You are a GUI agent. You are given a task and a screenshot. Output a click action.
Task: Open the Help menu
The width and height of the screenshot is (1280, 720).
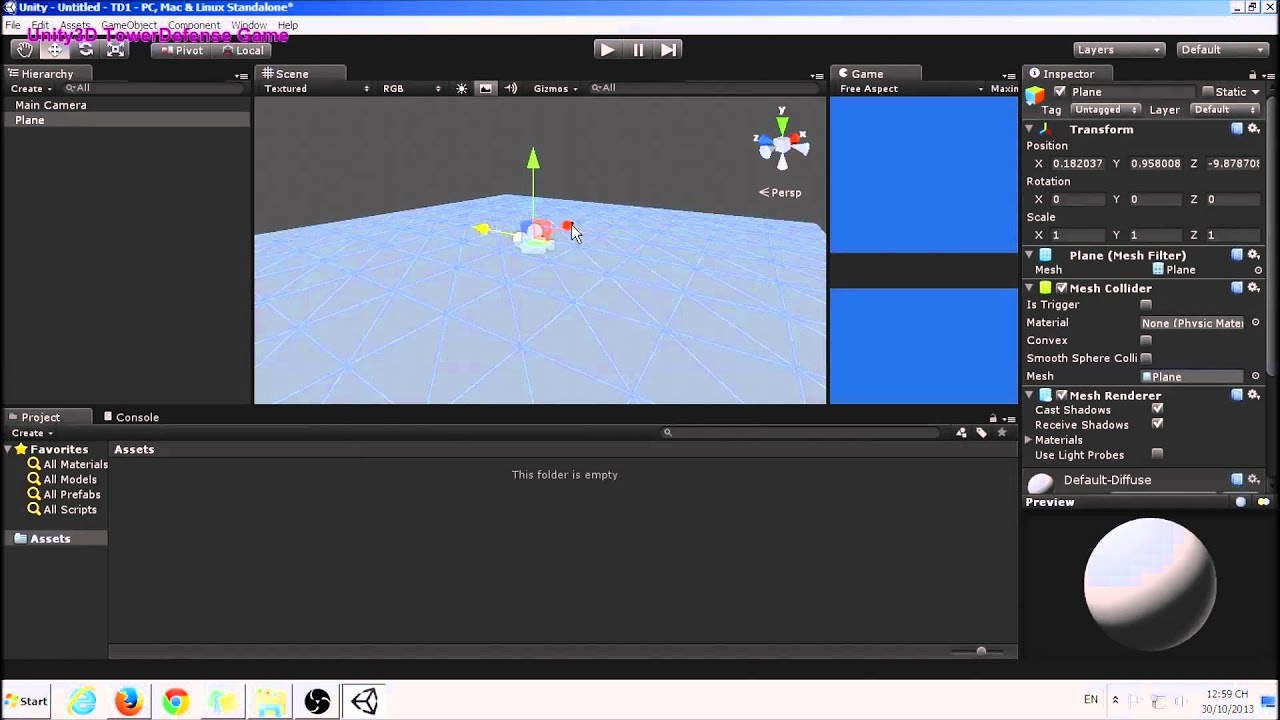tap(287, 25)
